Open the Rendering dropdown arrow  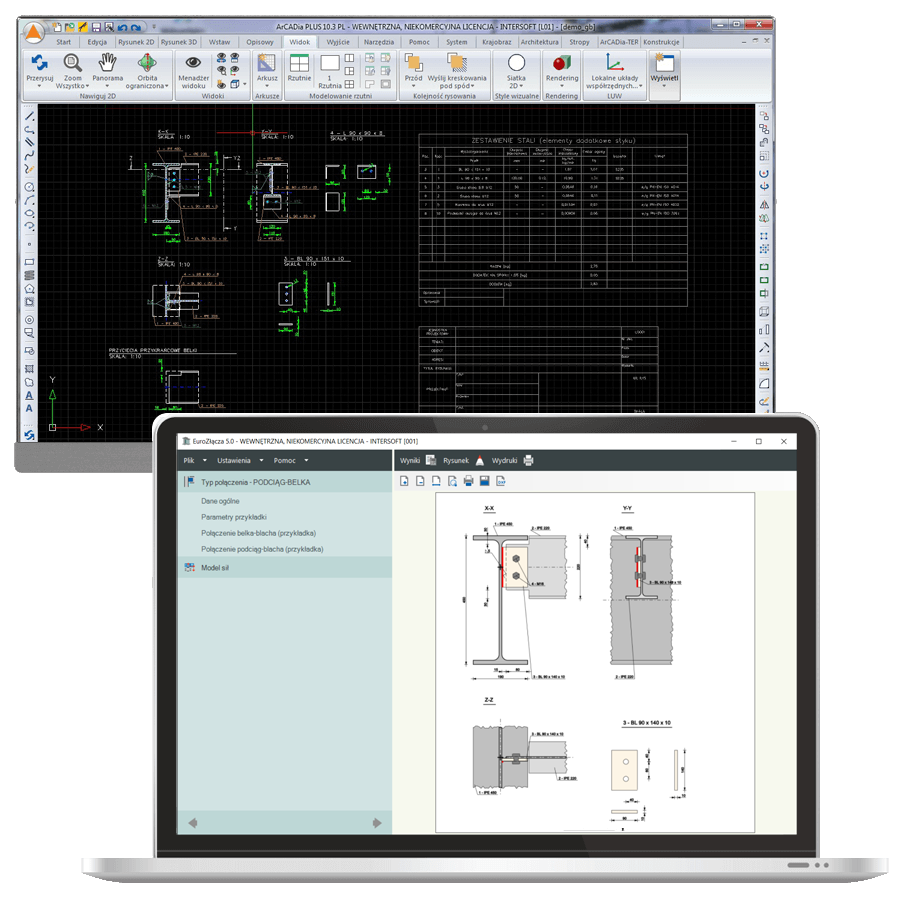(561, 86)
